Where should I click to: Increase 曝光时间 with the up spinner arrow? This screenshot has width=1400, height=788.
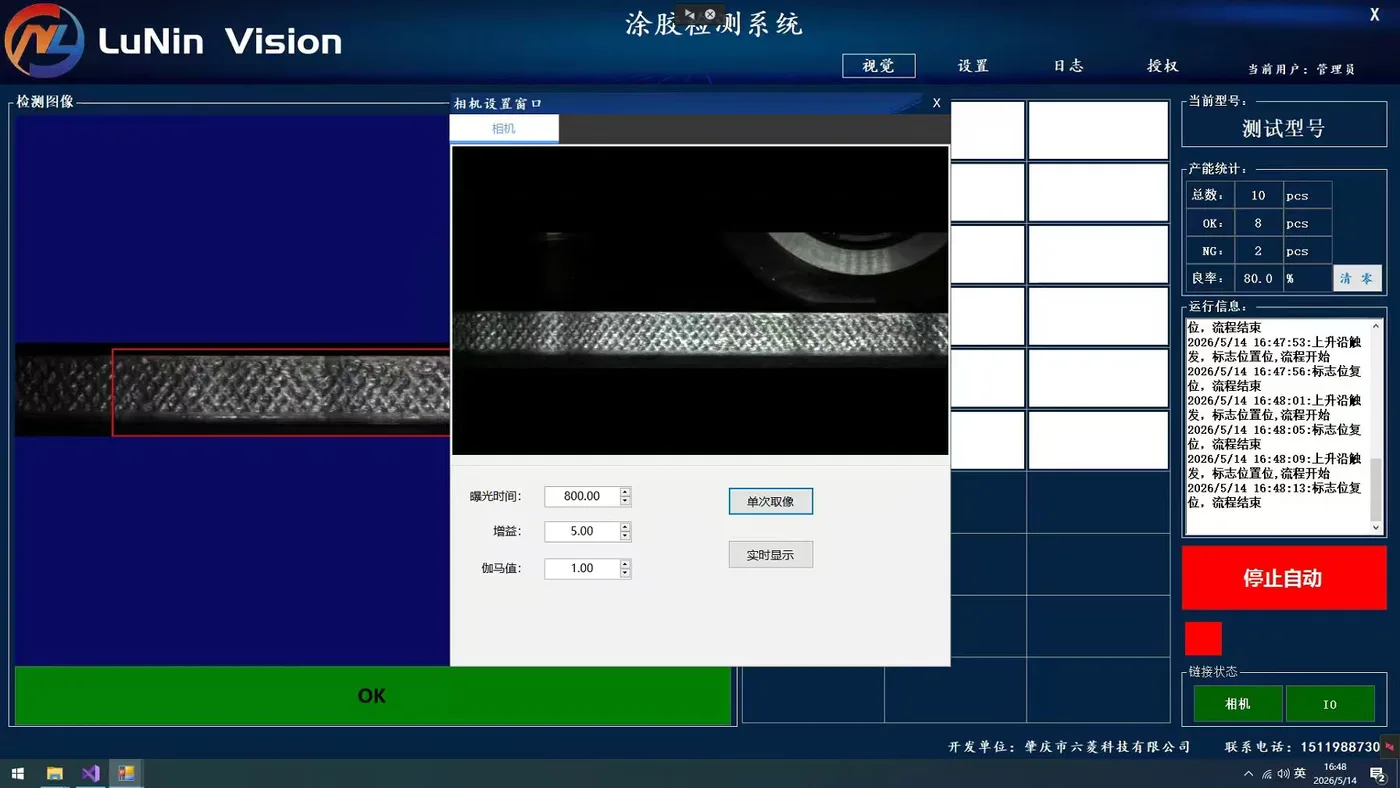pos(625,491)
